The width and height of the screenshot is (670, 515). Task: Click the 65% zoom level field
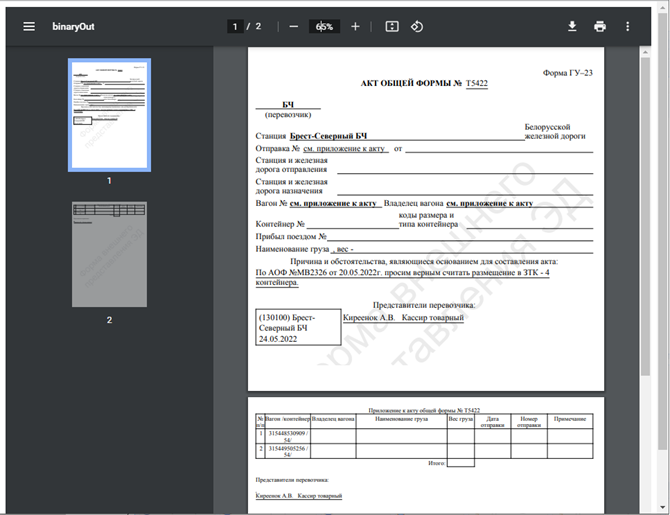coord(324,26)
